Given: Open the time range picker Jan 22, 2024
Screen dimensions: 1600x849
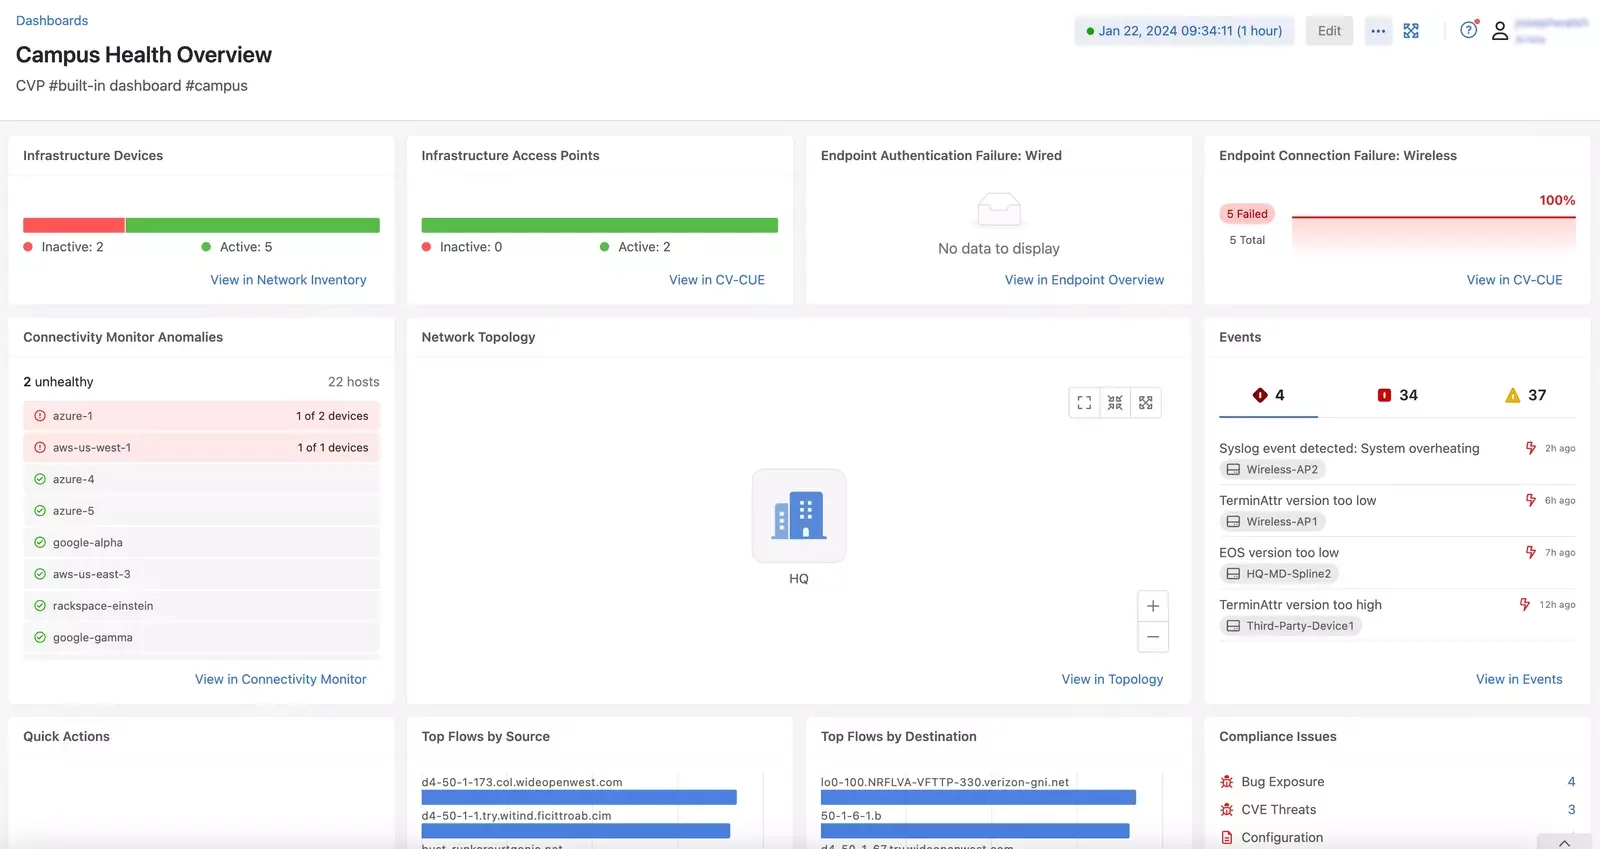Looking at the screenshot, I should [x=1184, y=31].
